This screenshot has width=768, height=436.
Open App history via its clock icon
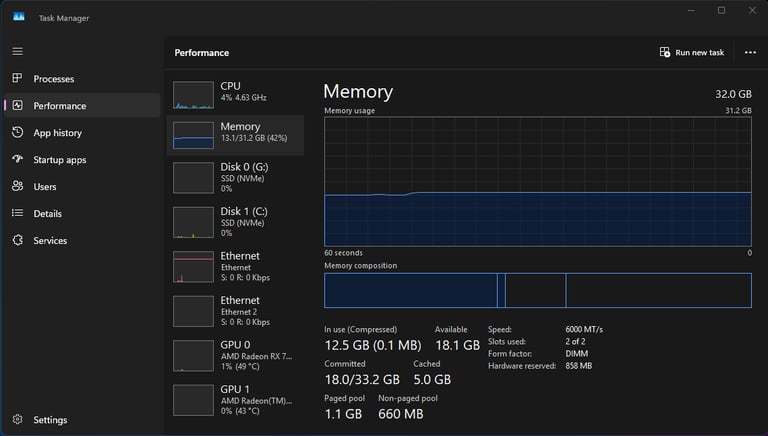[x=18, y=132]
